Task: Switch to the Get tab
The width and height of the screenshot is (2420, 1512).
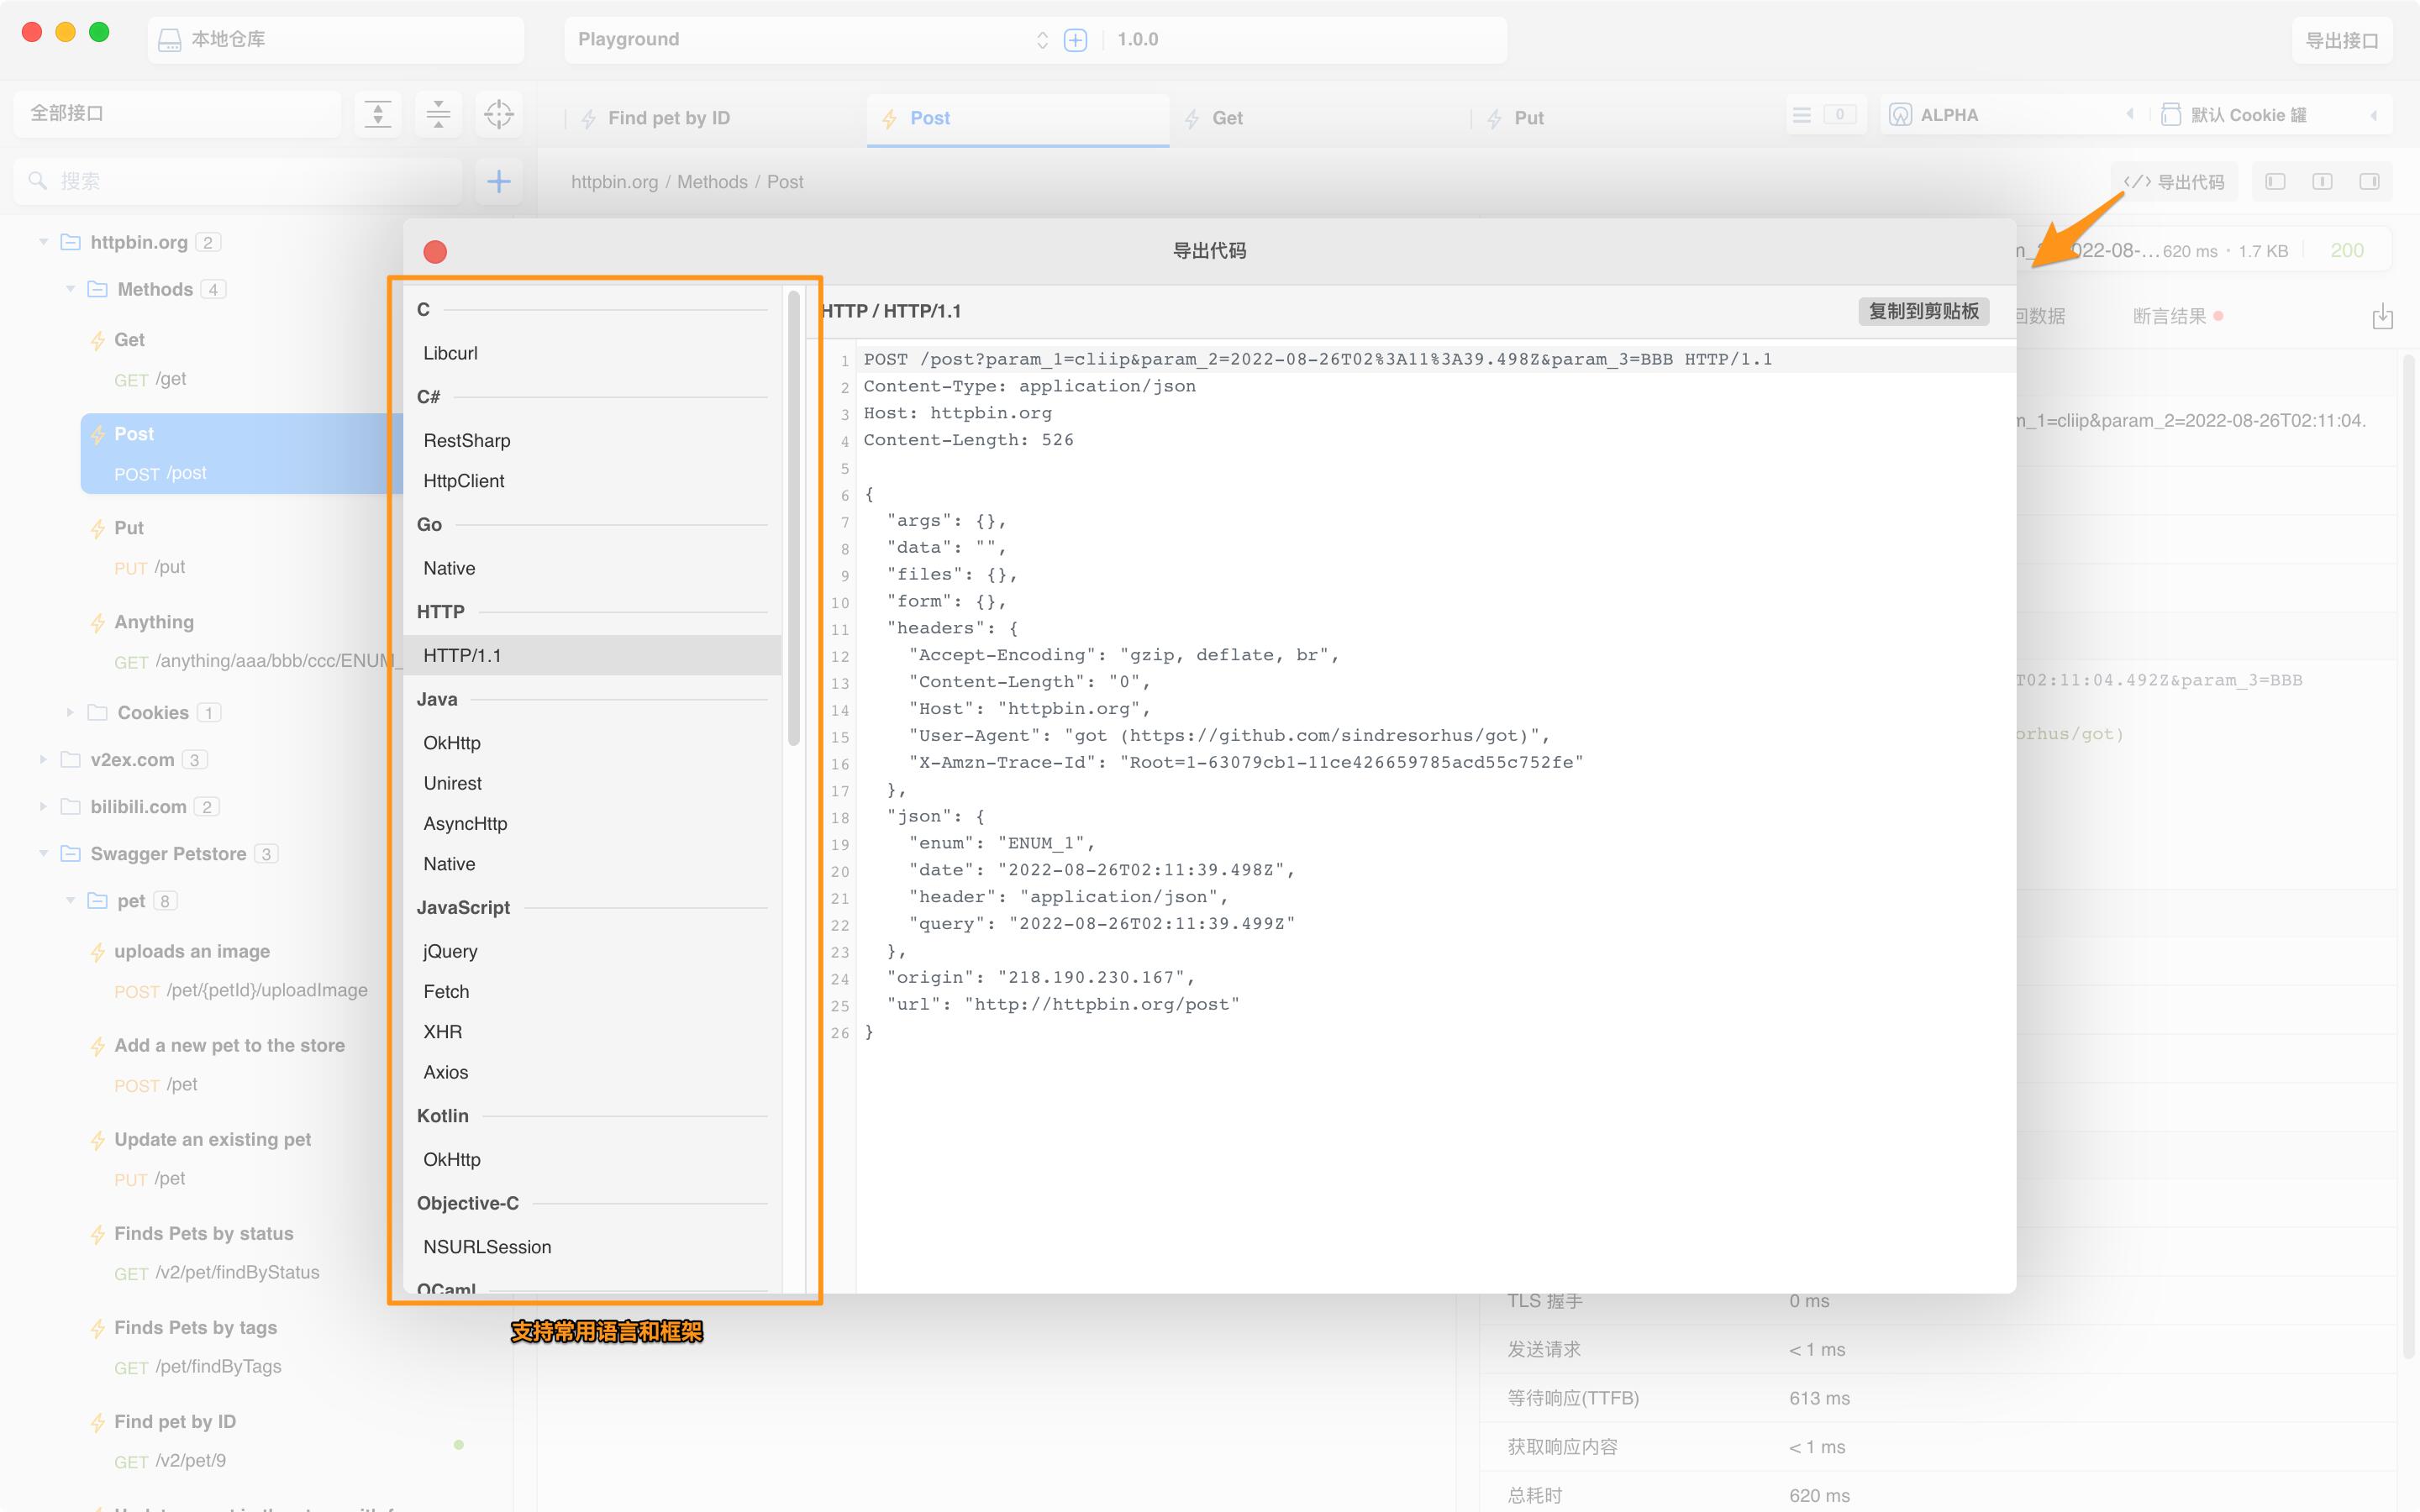Action: tap(1226, 118)
